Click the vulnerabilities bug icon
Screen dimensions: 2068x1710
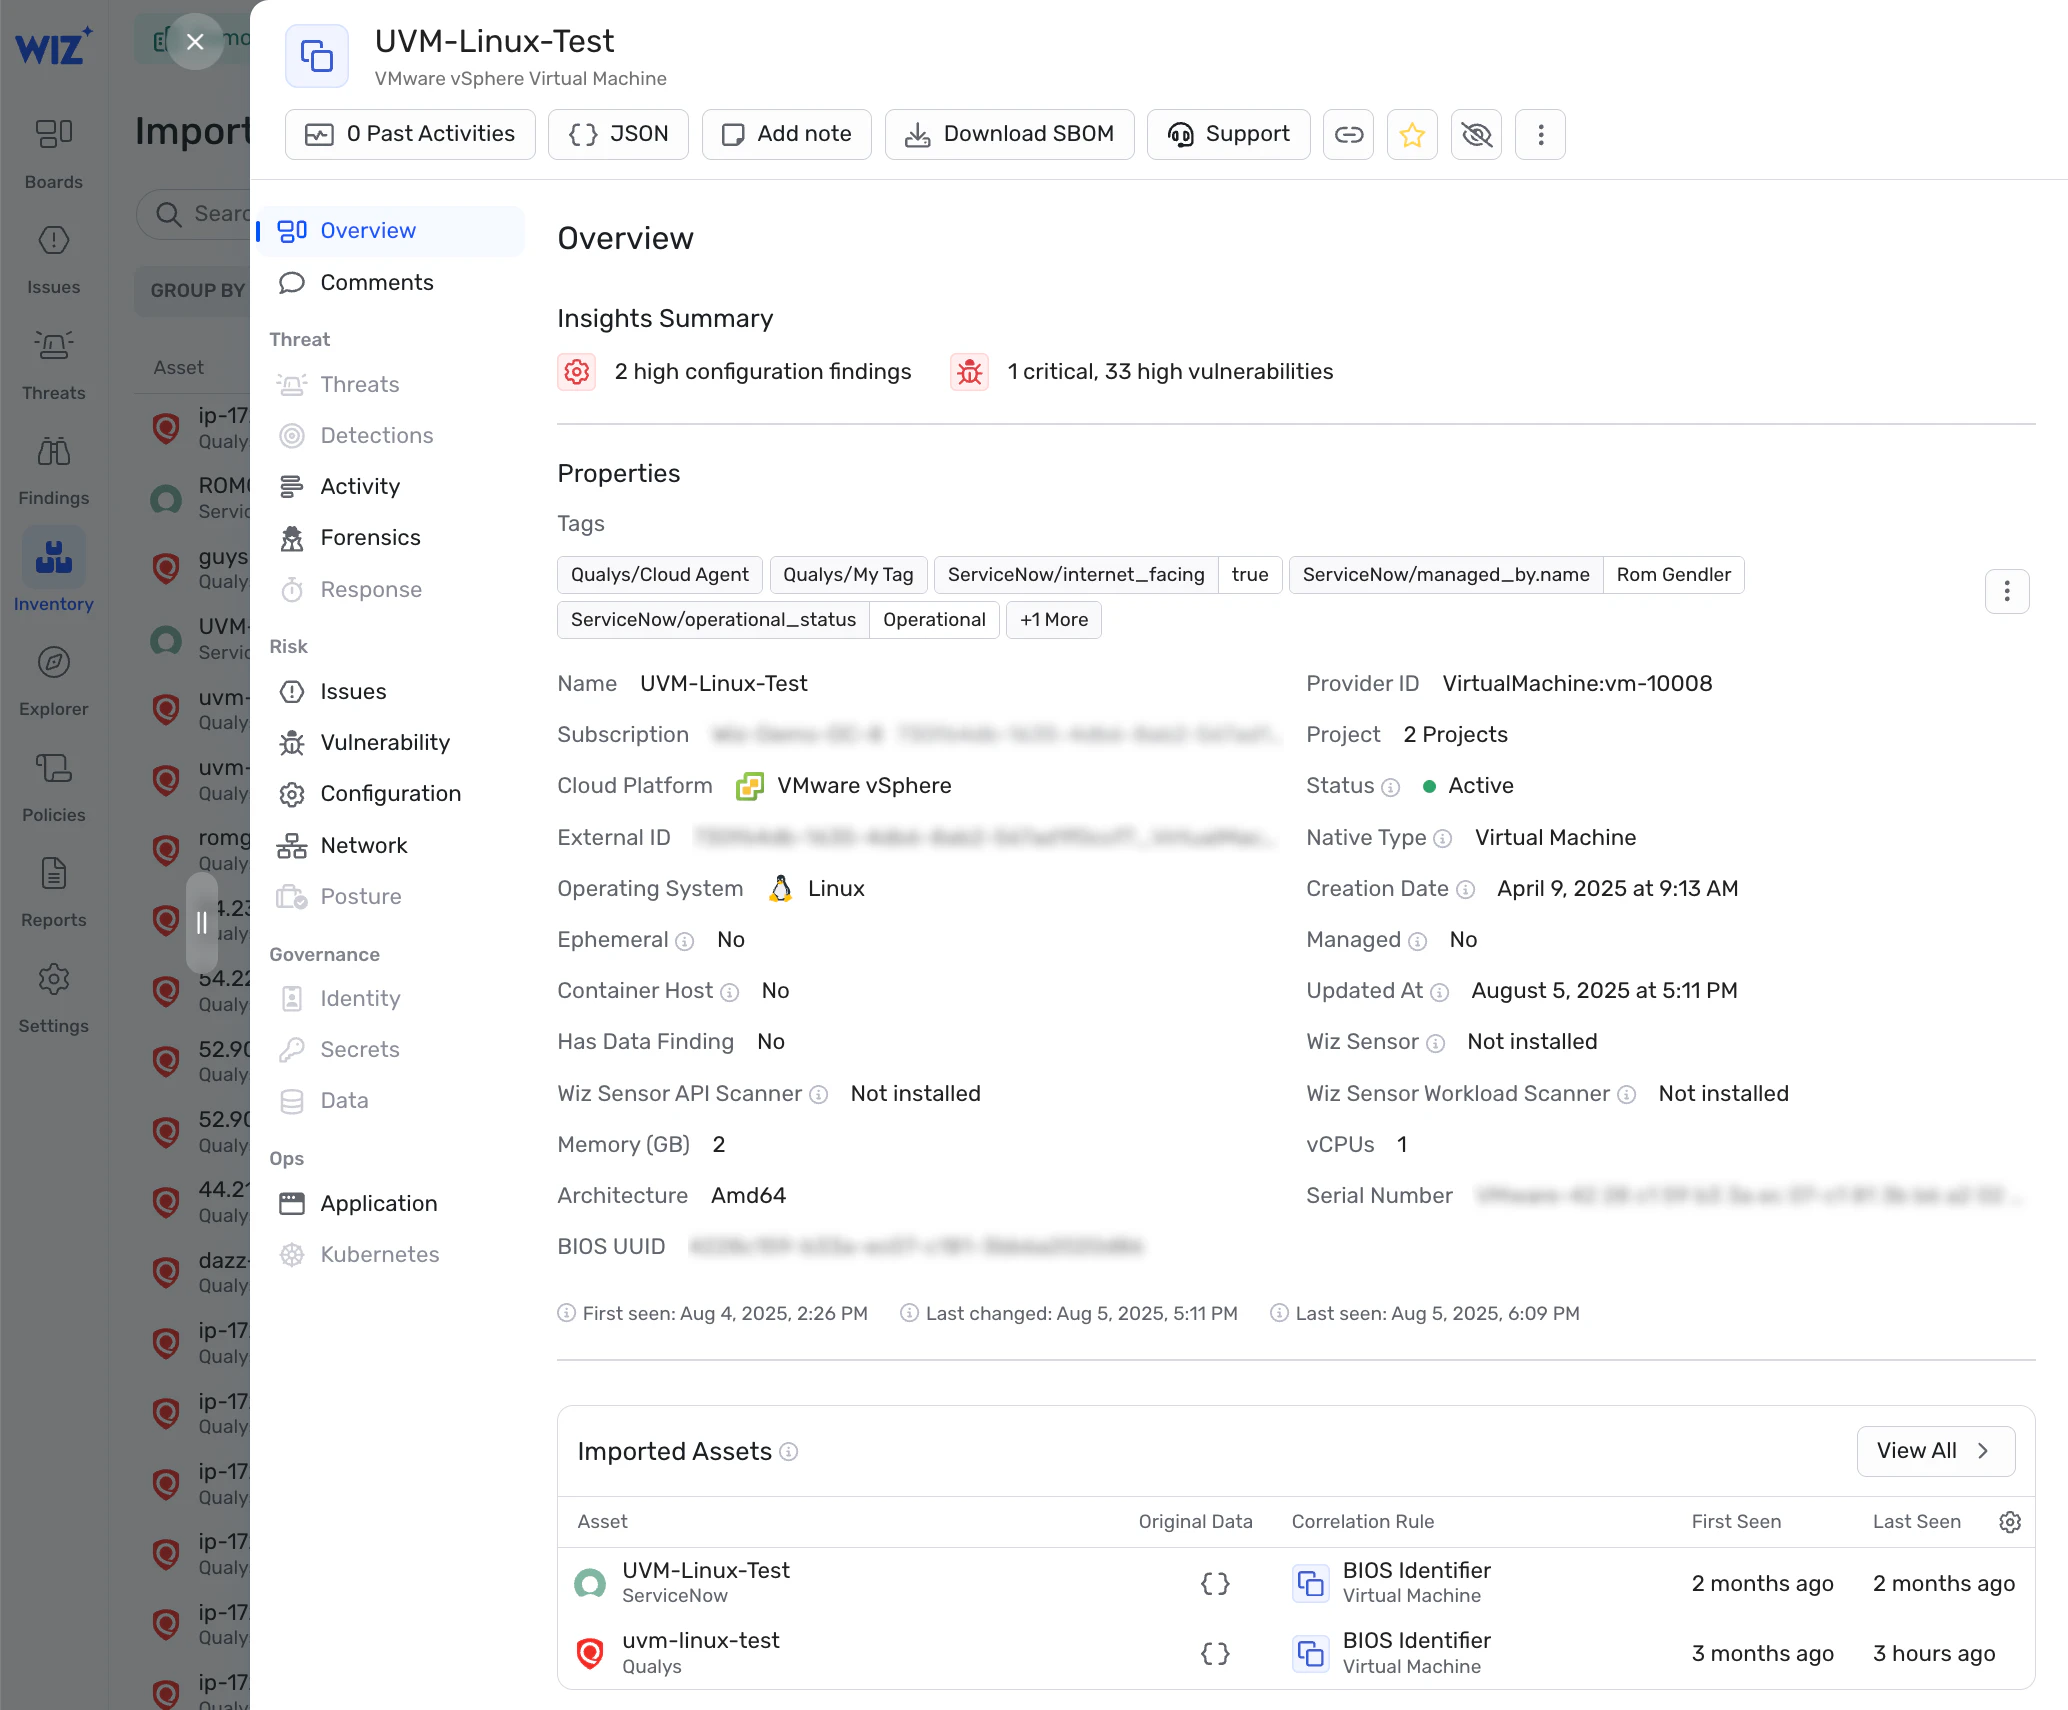coord(970,372)
